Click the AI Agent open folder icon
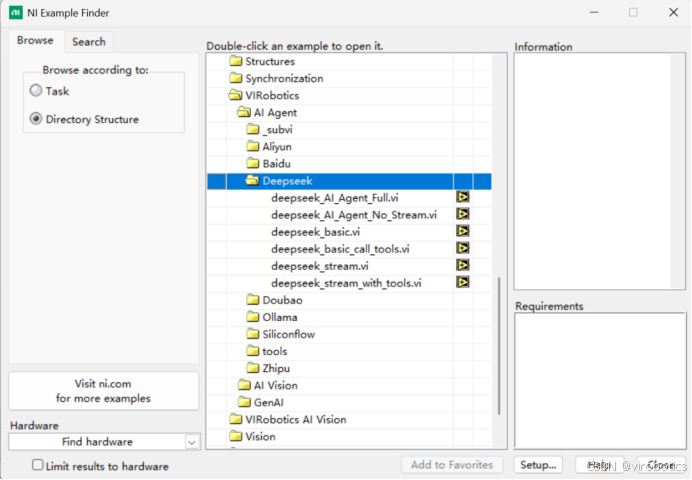Image resolution: width=692 pixels, height=480 pixels. (x=244, y=112)
